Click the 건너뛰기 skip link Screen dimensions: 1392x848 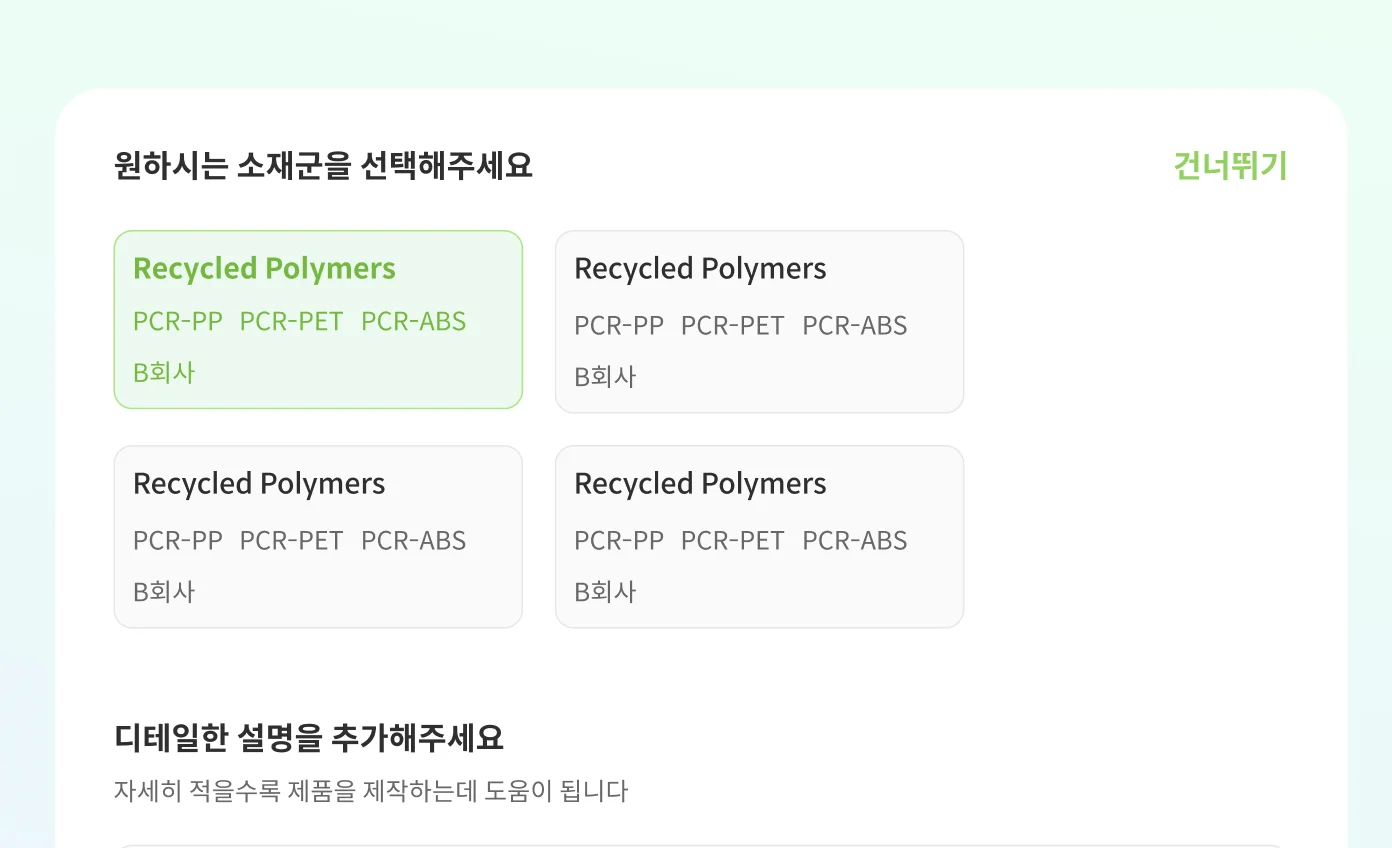click(1229, 166)
